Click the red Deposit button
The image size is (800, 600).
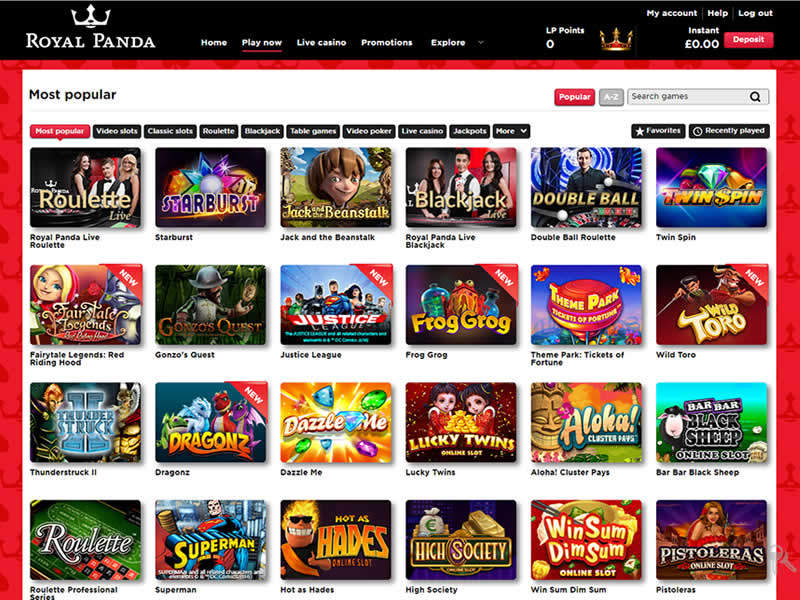click(748, 40)
